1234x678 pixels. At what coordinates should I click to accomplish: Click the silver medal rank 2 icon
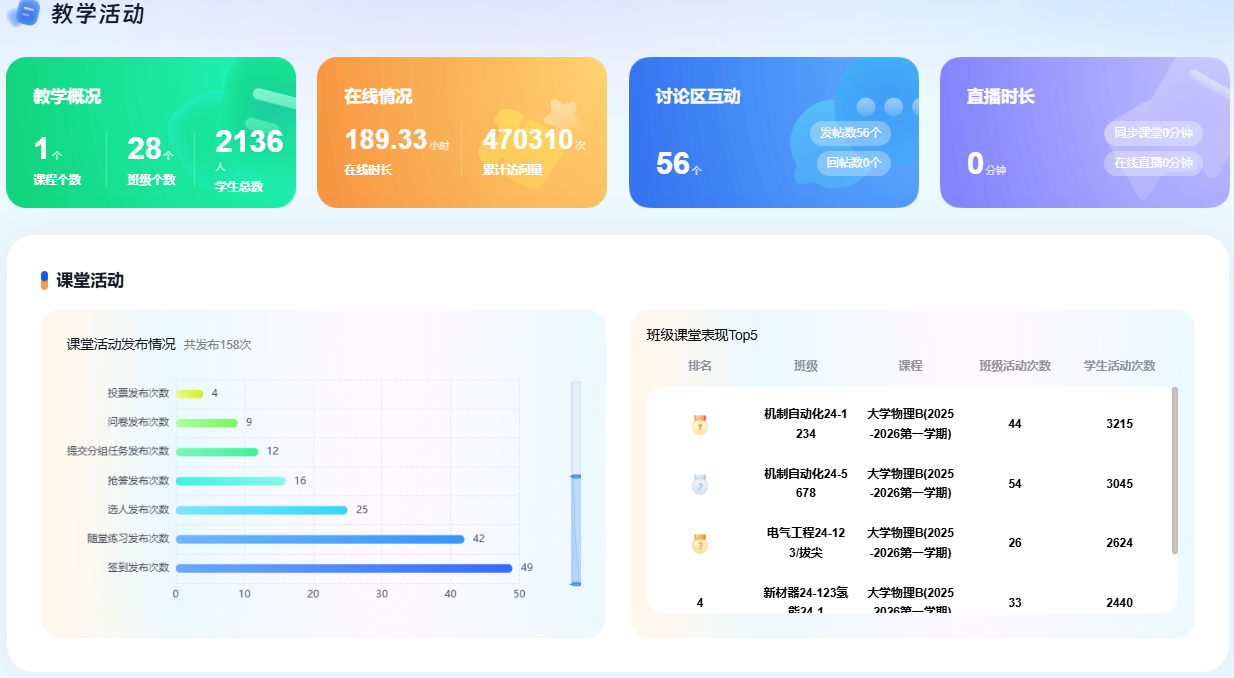[700, 484]
